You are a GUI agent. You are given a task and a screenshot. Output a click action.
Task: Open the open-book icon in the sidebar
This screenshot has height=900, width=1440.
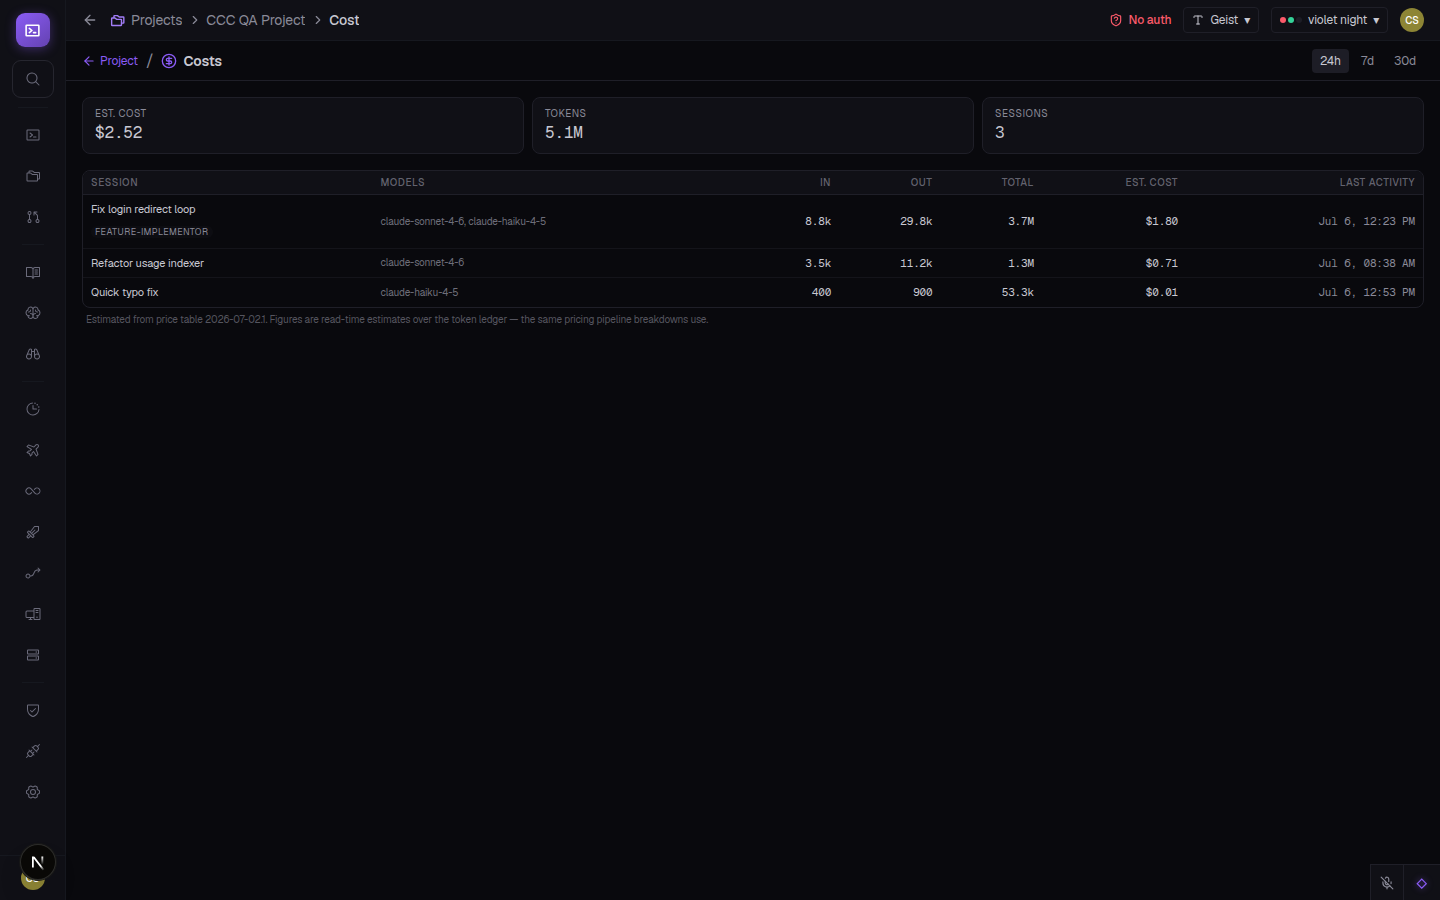33,272
